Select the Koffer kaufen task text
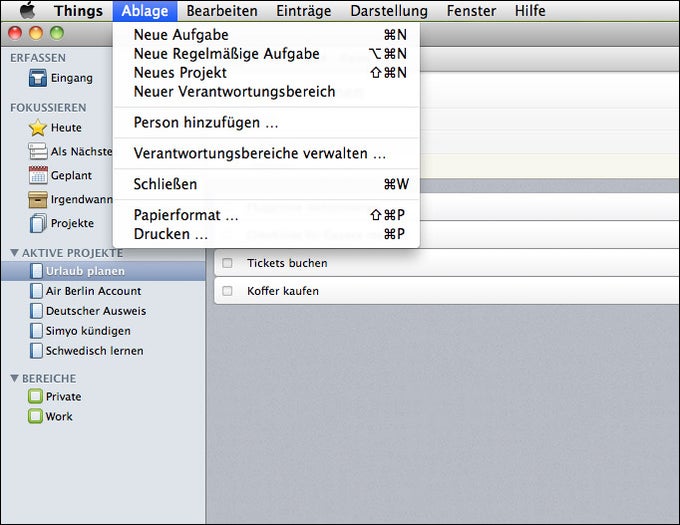Image resolution: width=680 pixels, height=525 pixels. click(283, 291)
